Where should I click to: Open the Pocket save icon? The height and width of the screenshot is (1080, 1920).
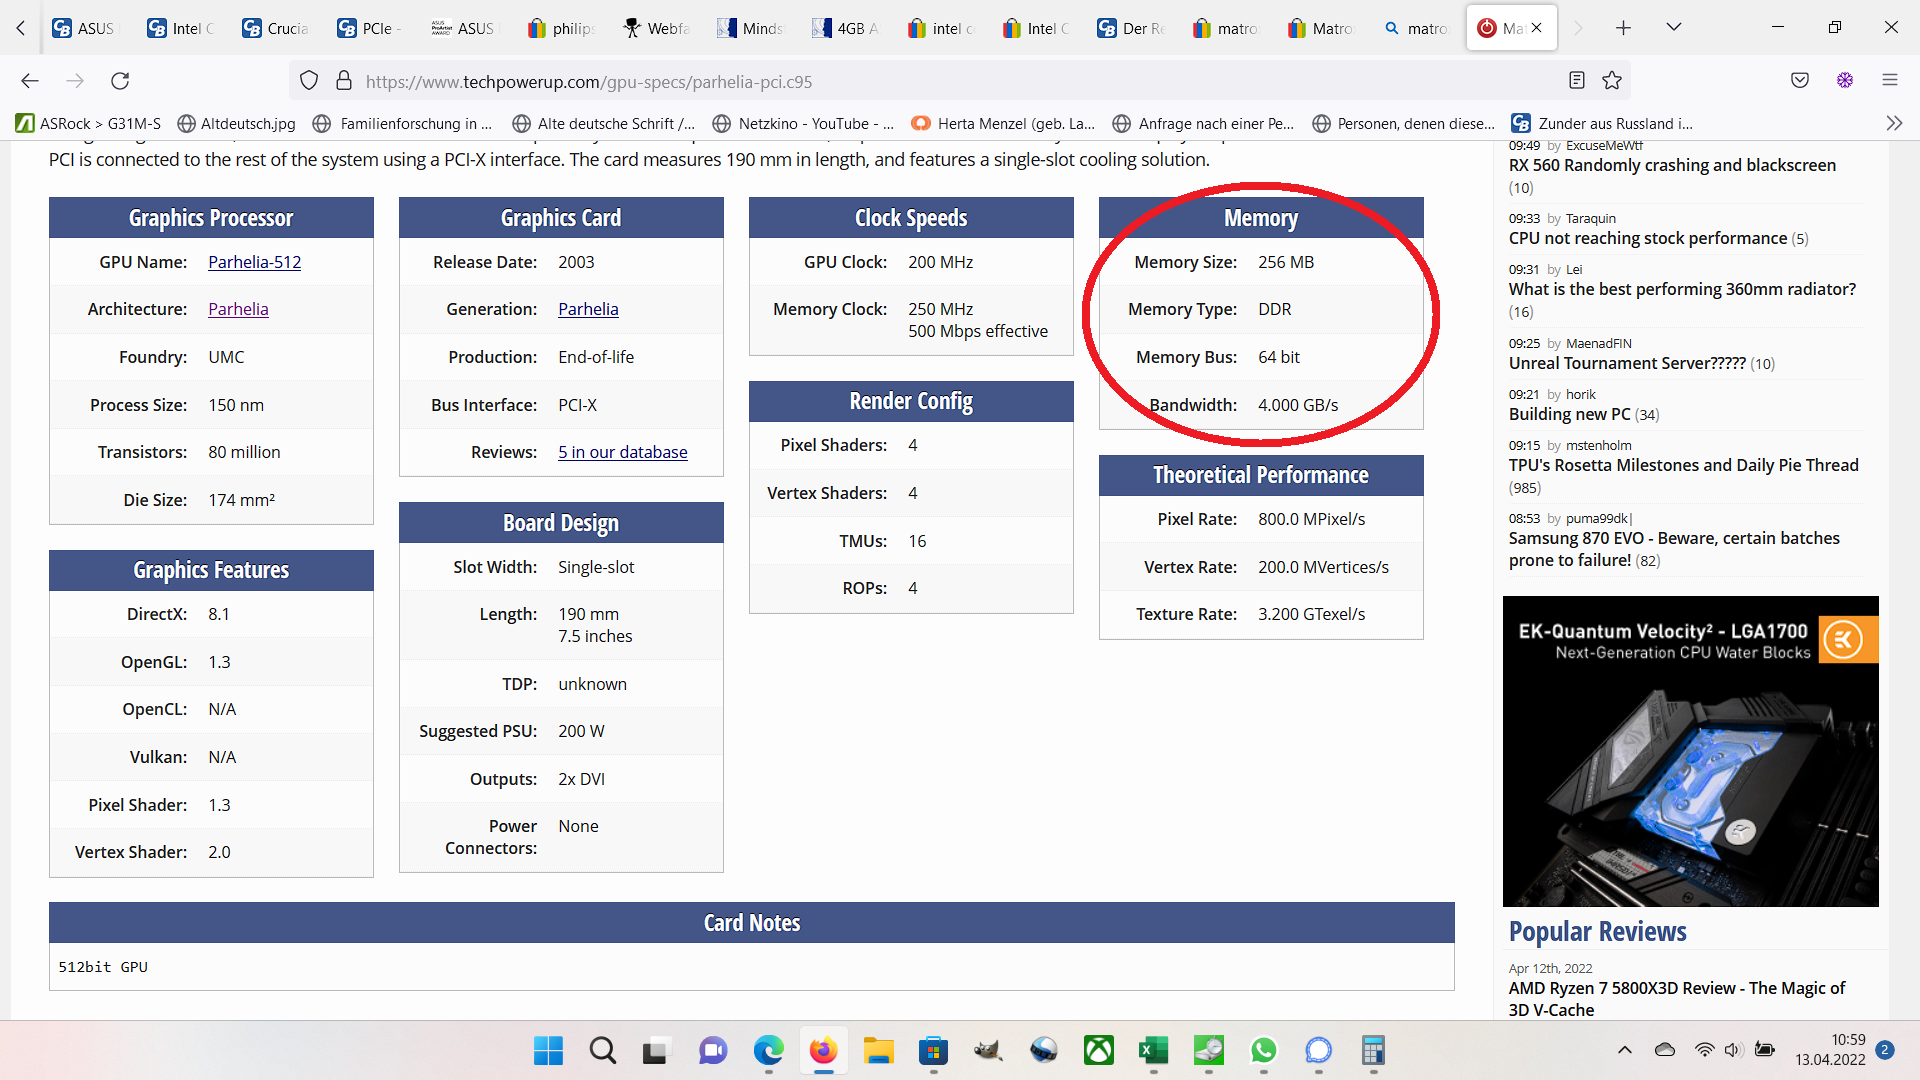[x=1800, y=81]
